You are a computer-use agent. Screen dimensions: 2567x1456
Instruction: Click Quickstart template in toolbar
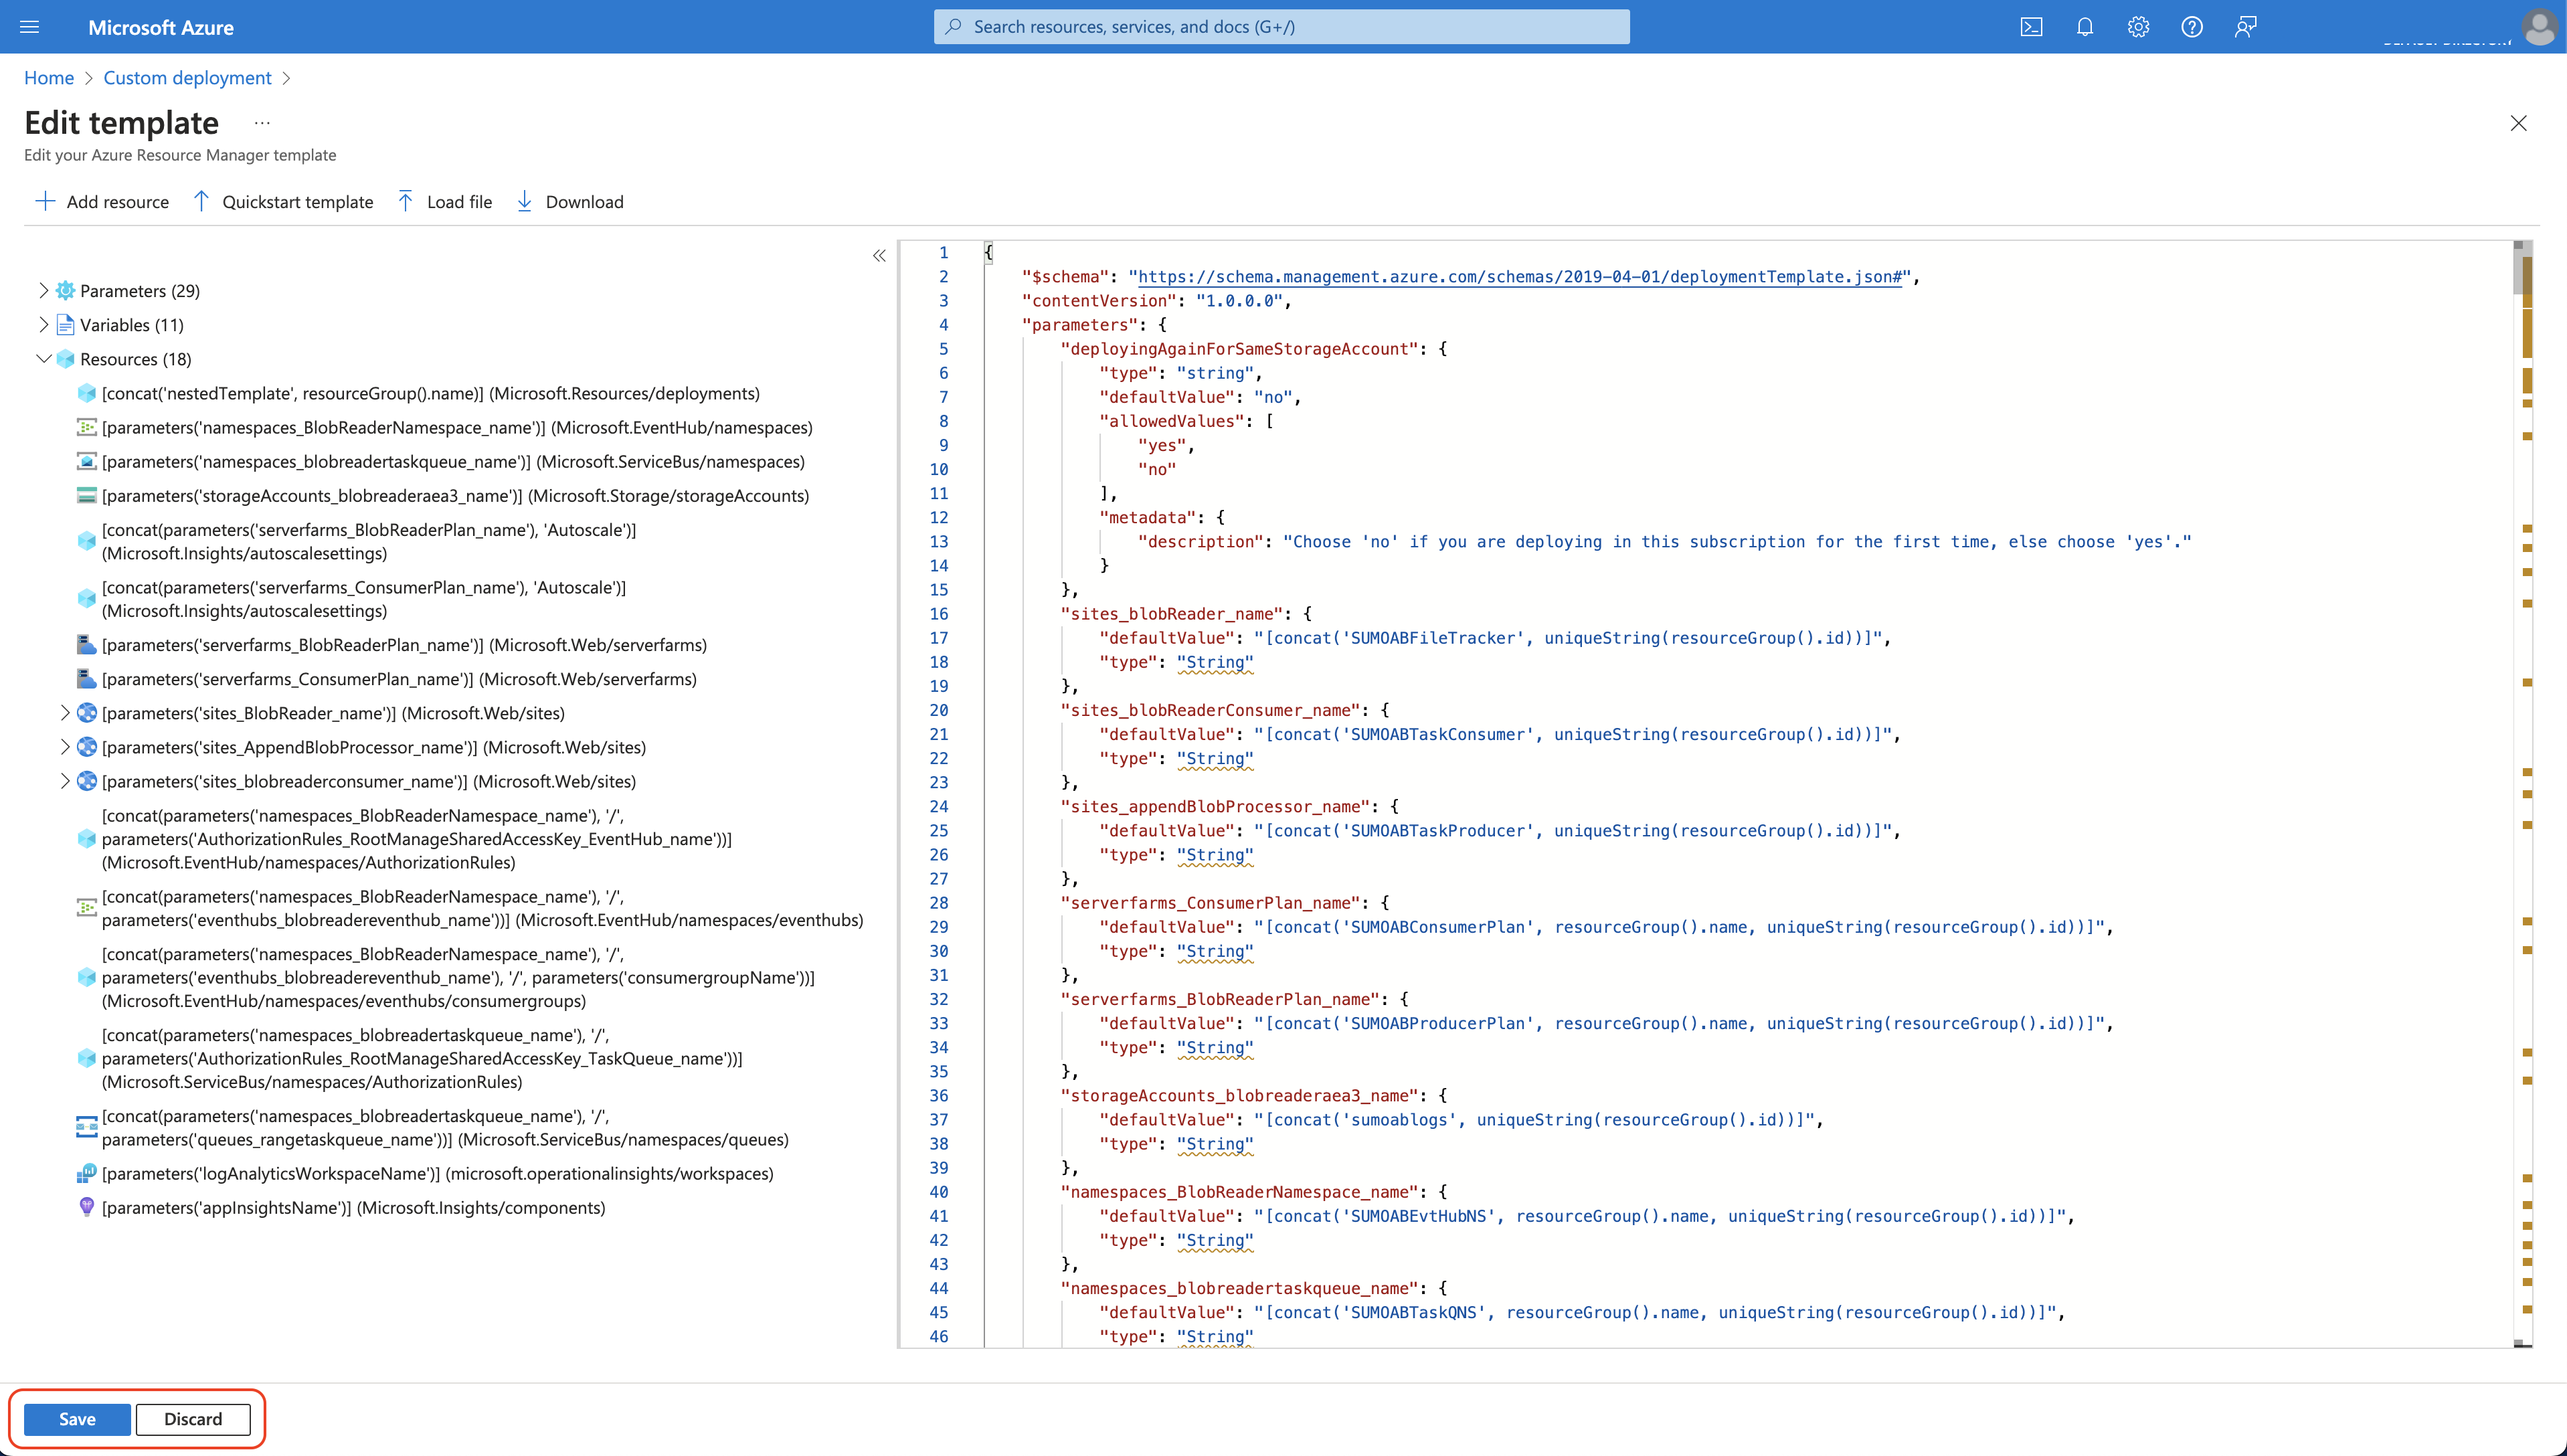[x=283, y=202]
